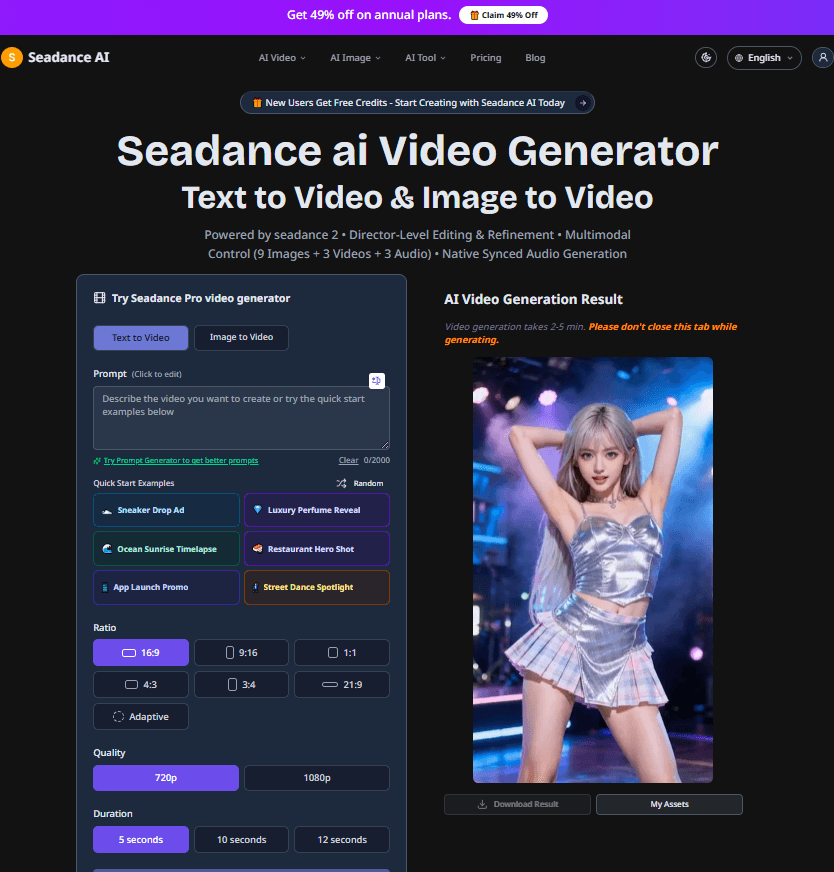Set duration to 5 seconds
The width and height of the screenshot is (834, 872).
click(141, 839)
